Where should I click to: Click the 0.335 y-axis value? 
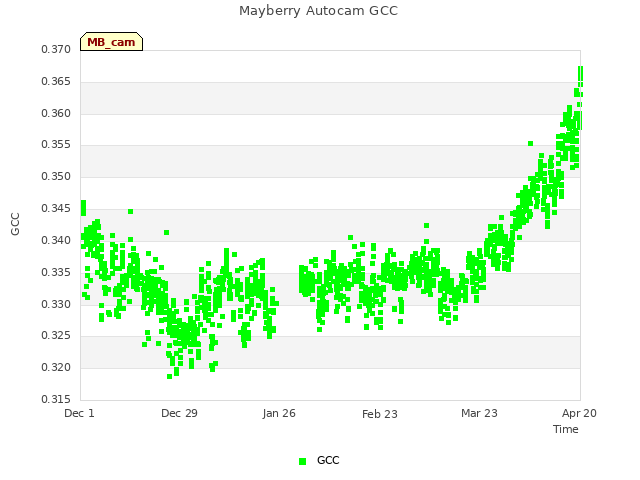click(56, 272)
